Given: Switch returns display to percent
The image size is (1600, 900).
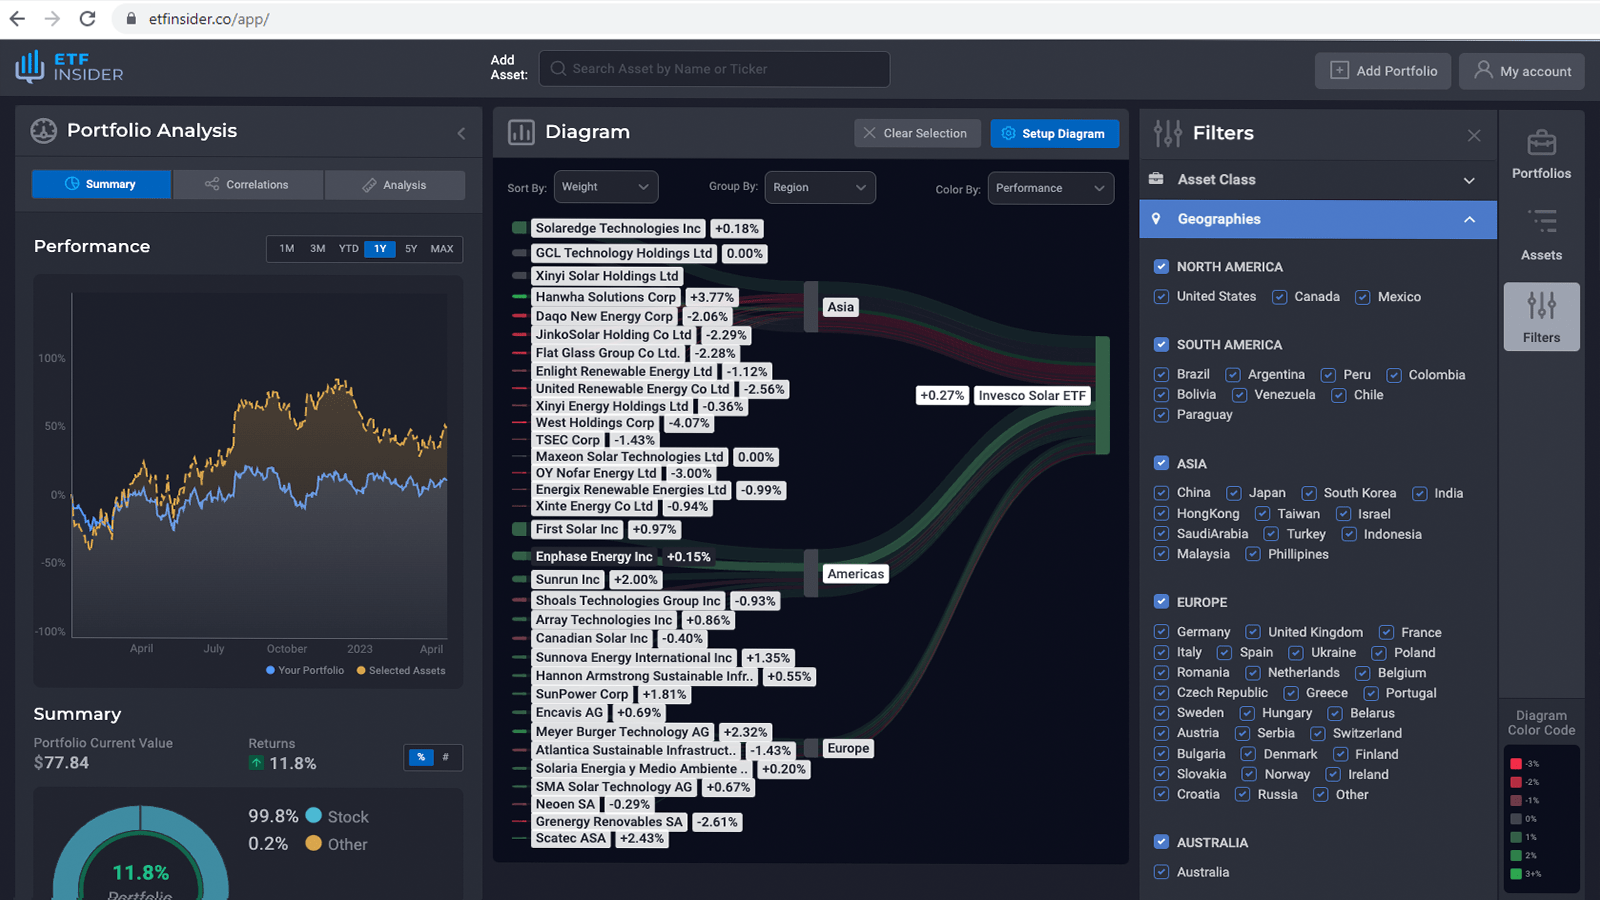Looking at the screenshot, I should pos(421,757).
